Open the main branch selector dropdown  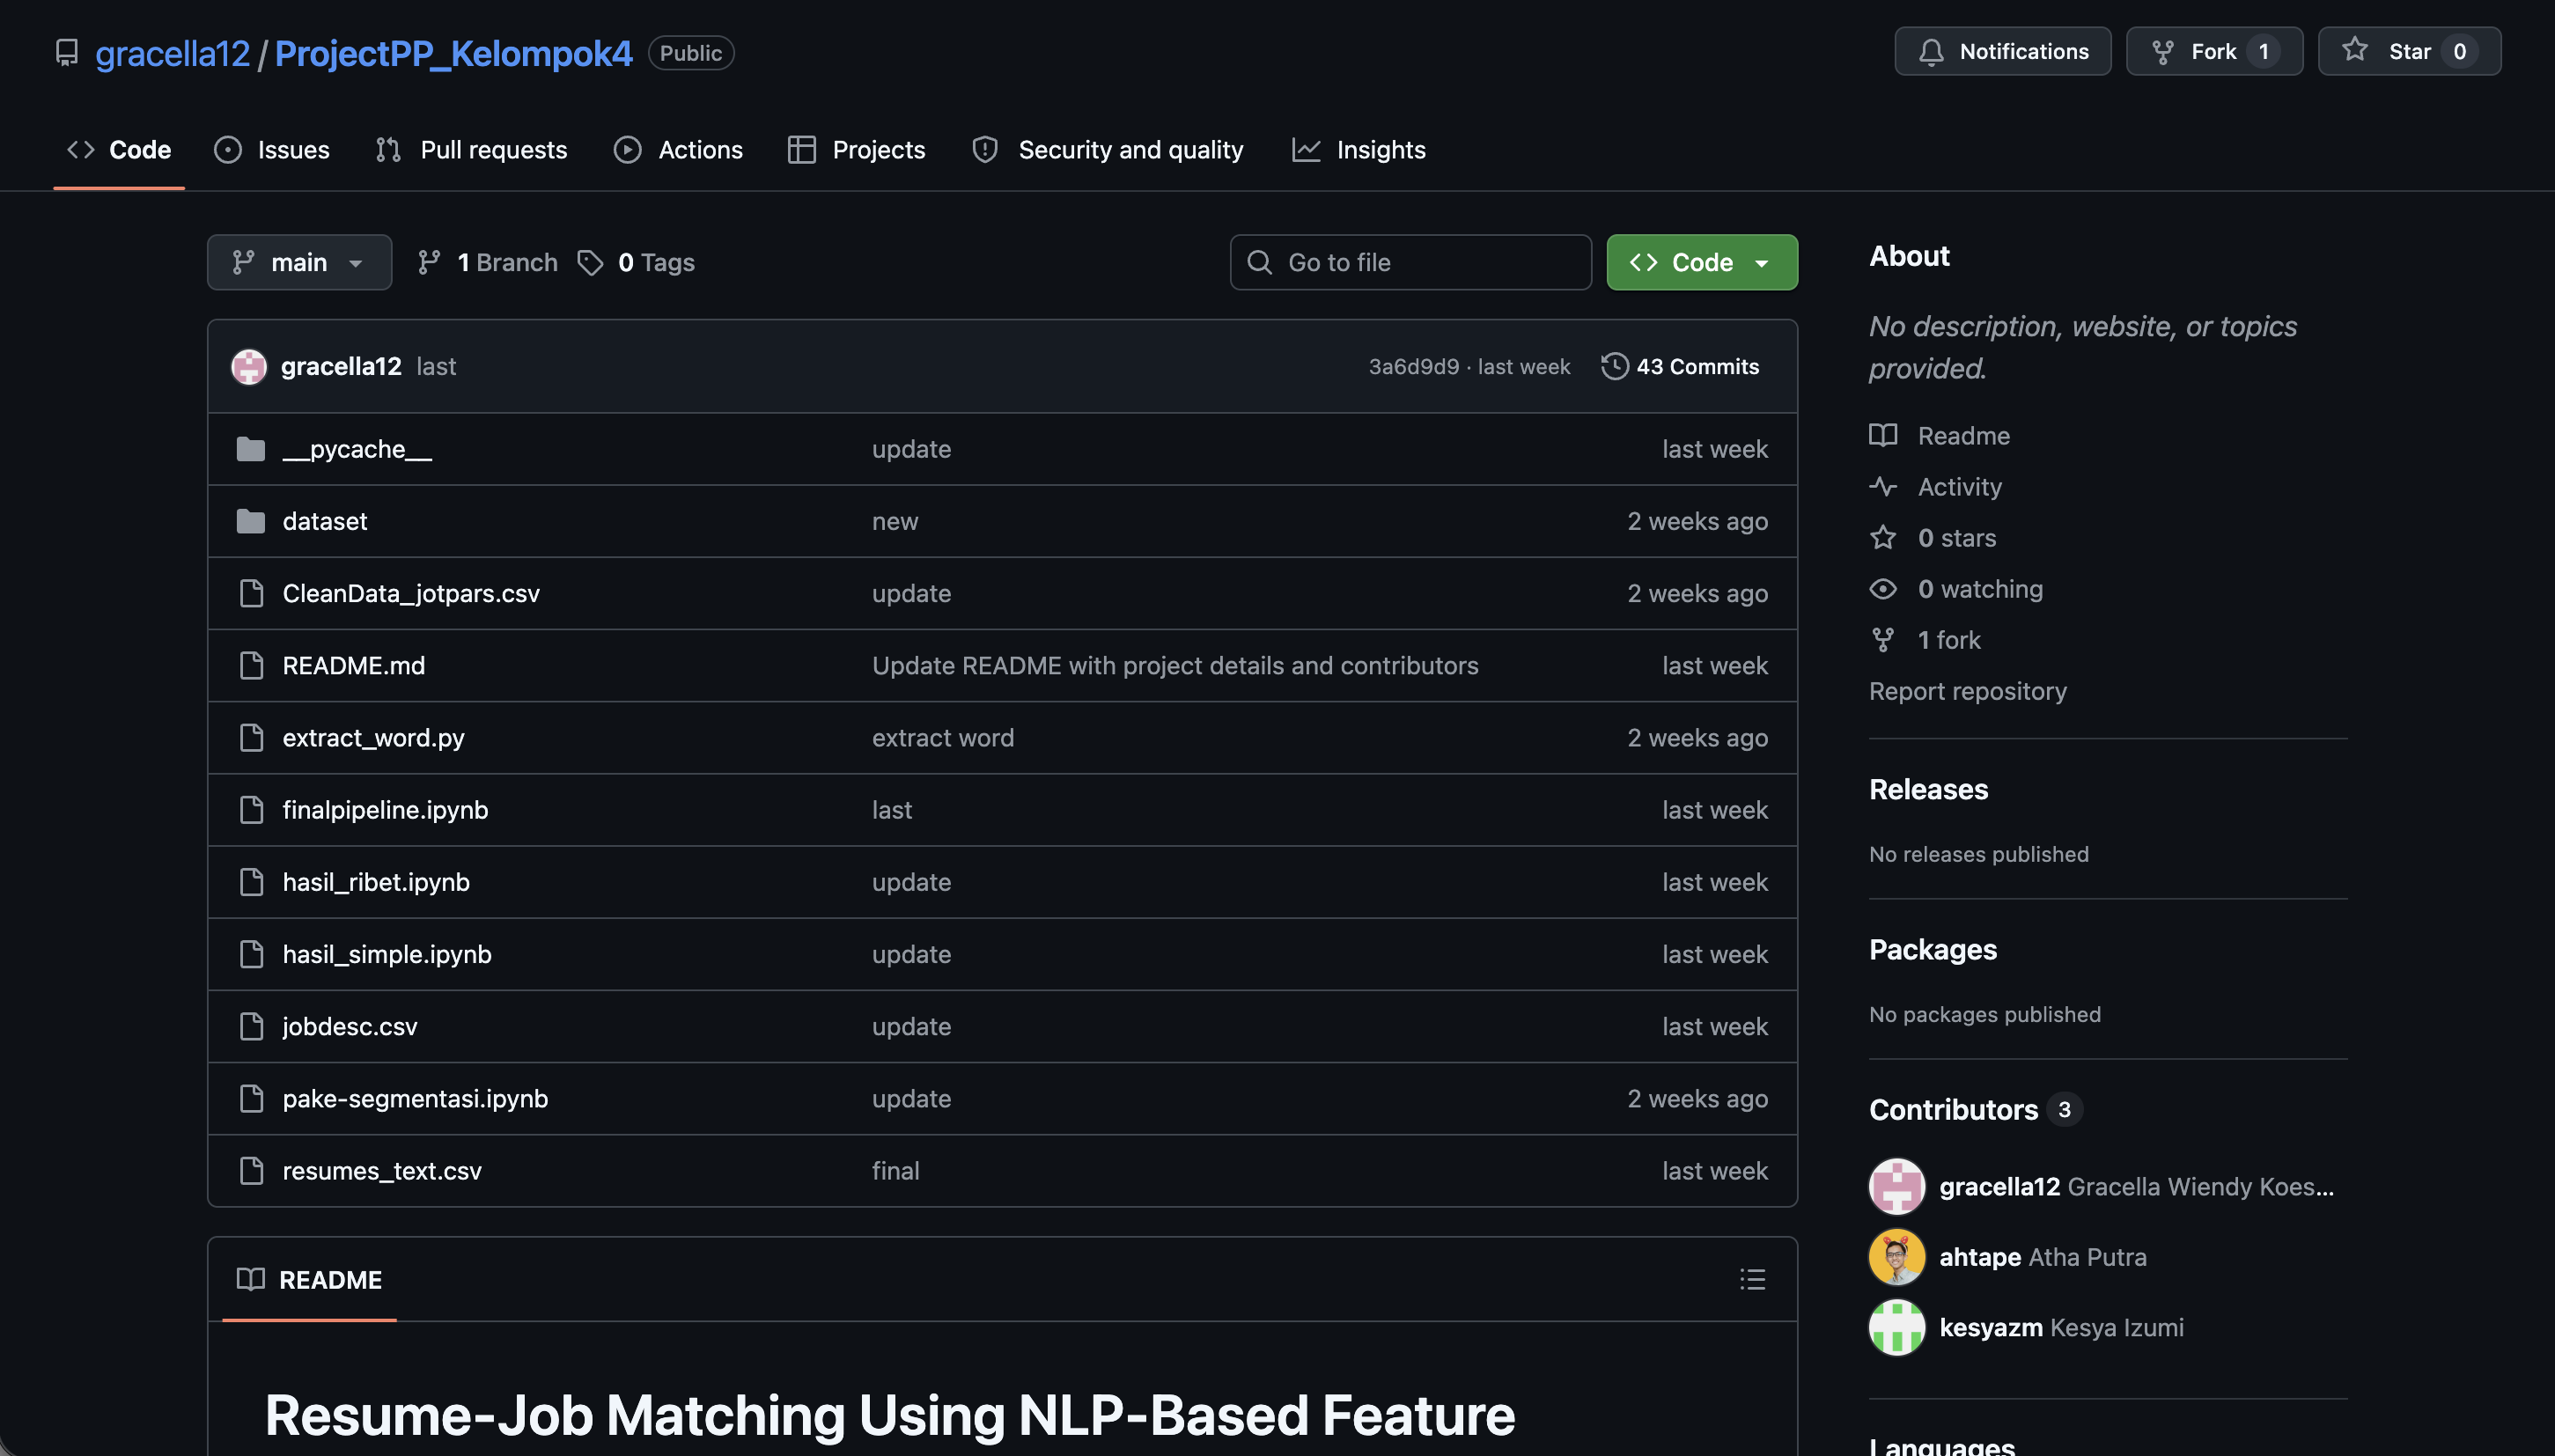299,262
